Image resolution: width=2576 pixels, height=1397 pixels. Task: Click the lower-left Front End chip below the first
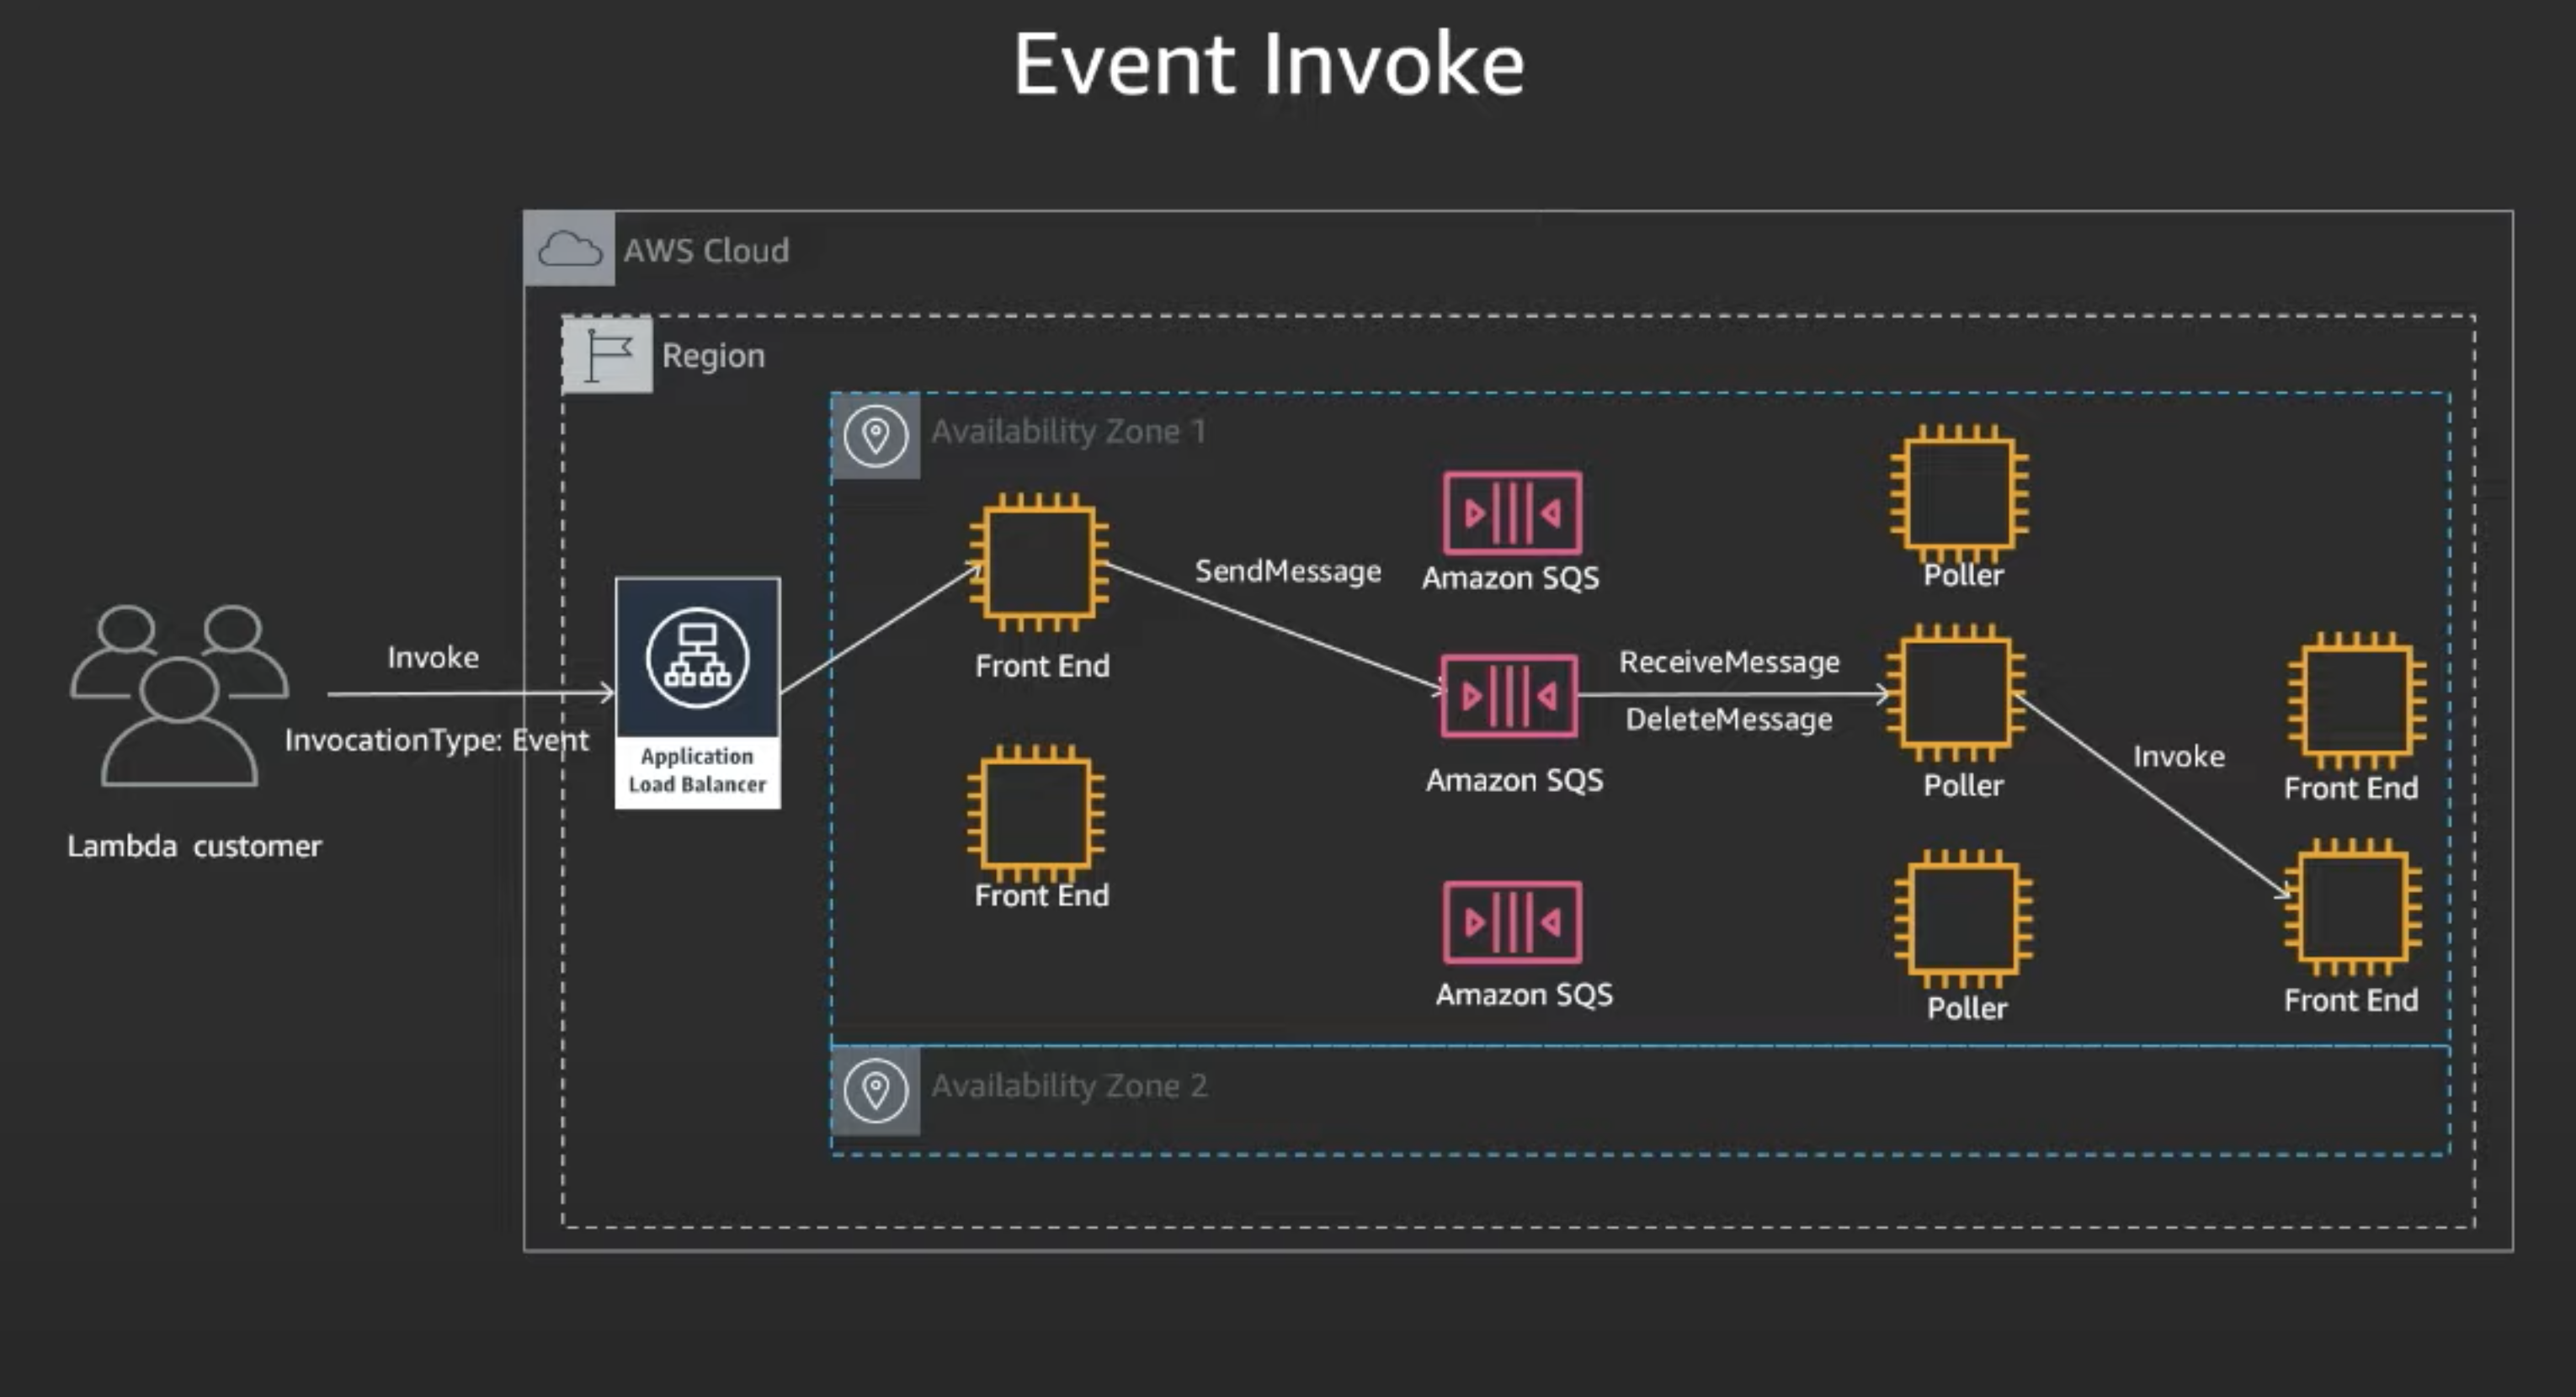point(1036,813)
